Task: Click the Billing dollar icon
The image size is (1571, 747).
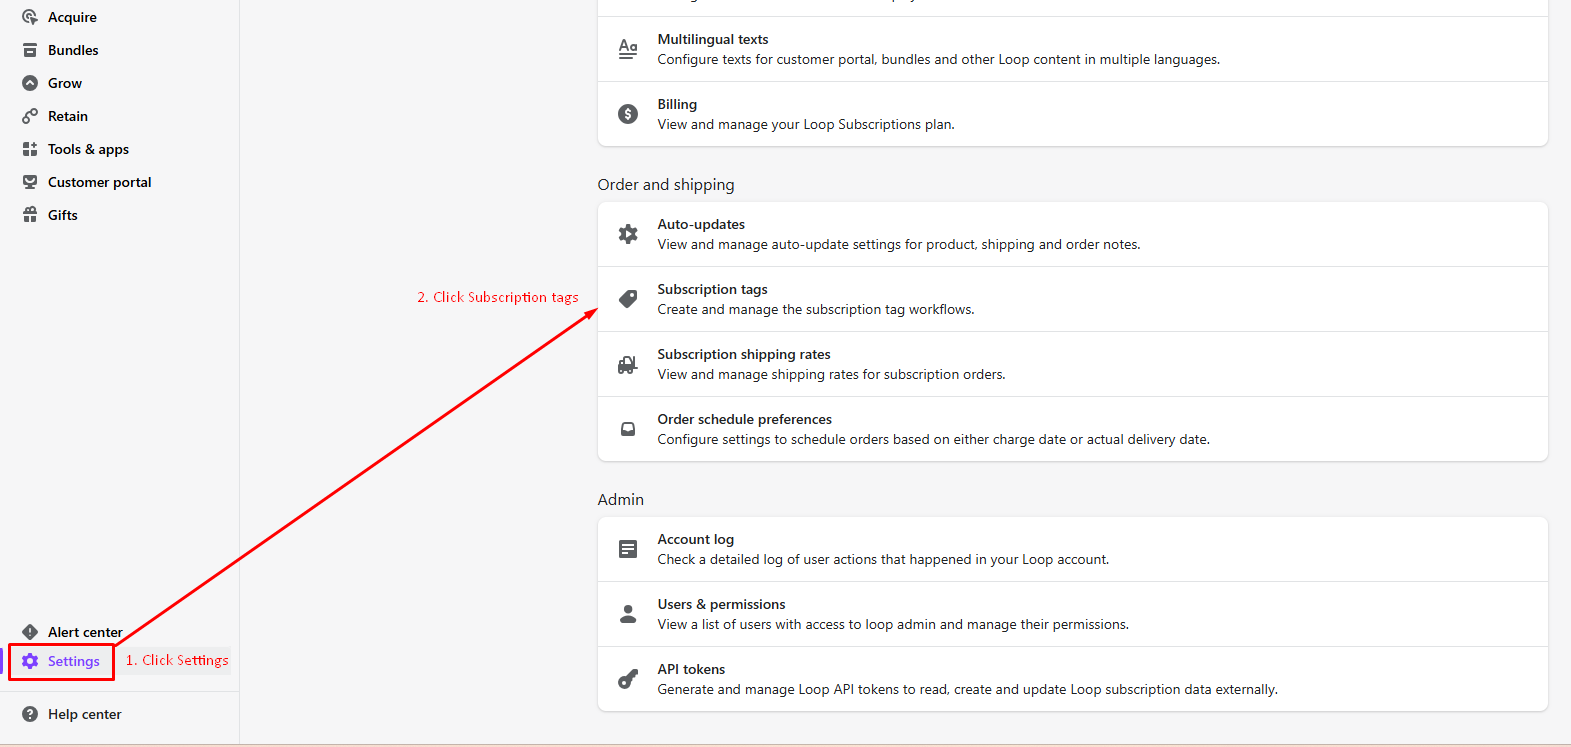Action: tap(628, 114)
